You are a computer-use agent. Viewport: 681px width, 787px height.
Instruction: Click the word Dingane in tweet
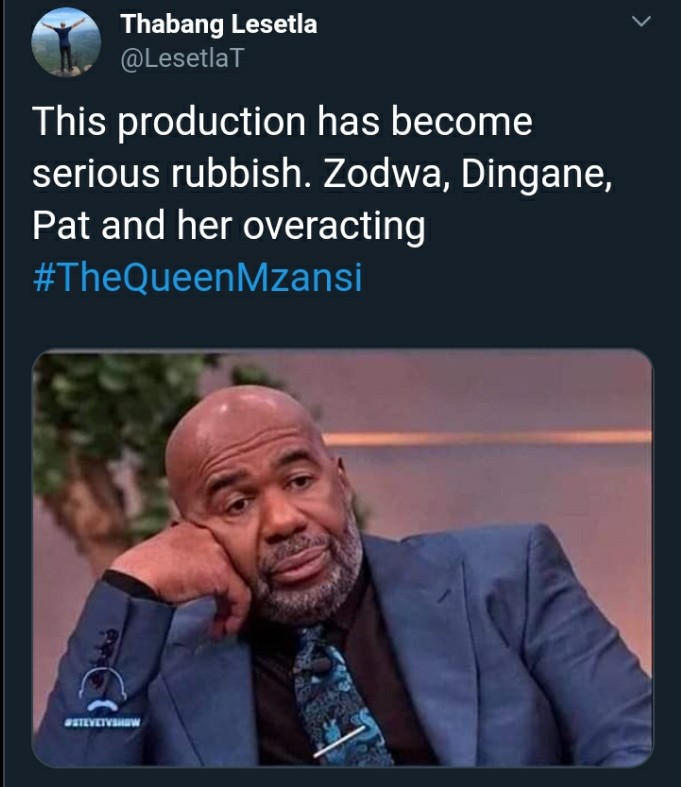[x=537, y=175]
